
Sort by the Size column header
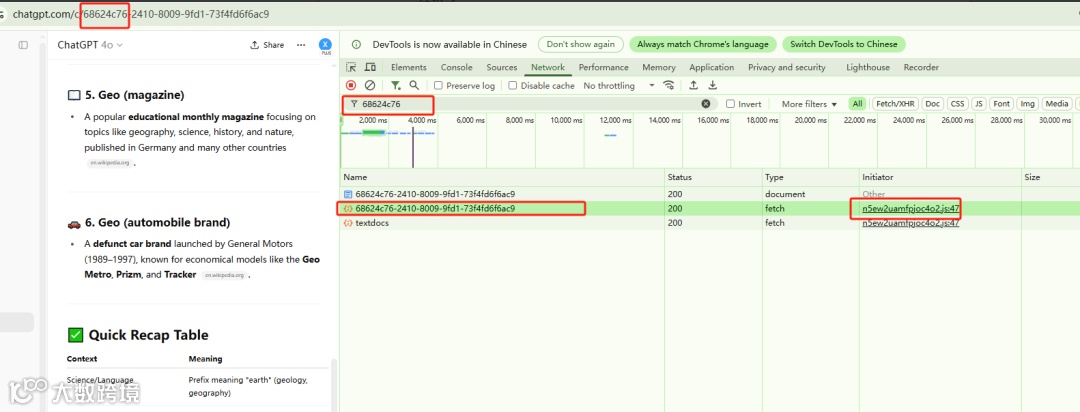click(1050, 177)
